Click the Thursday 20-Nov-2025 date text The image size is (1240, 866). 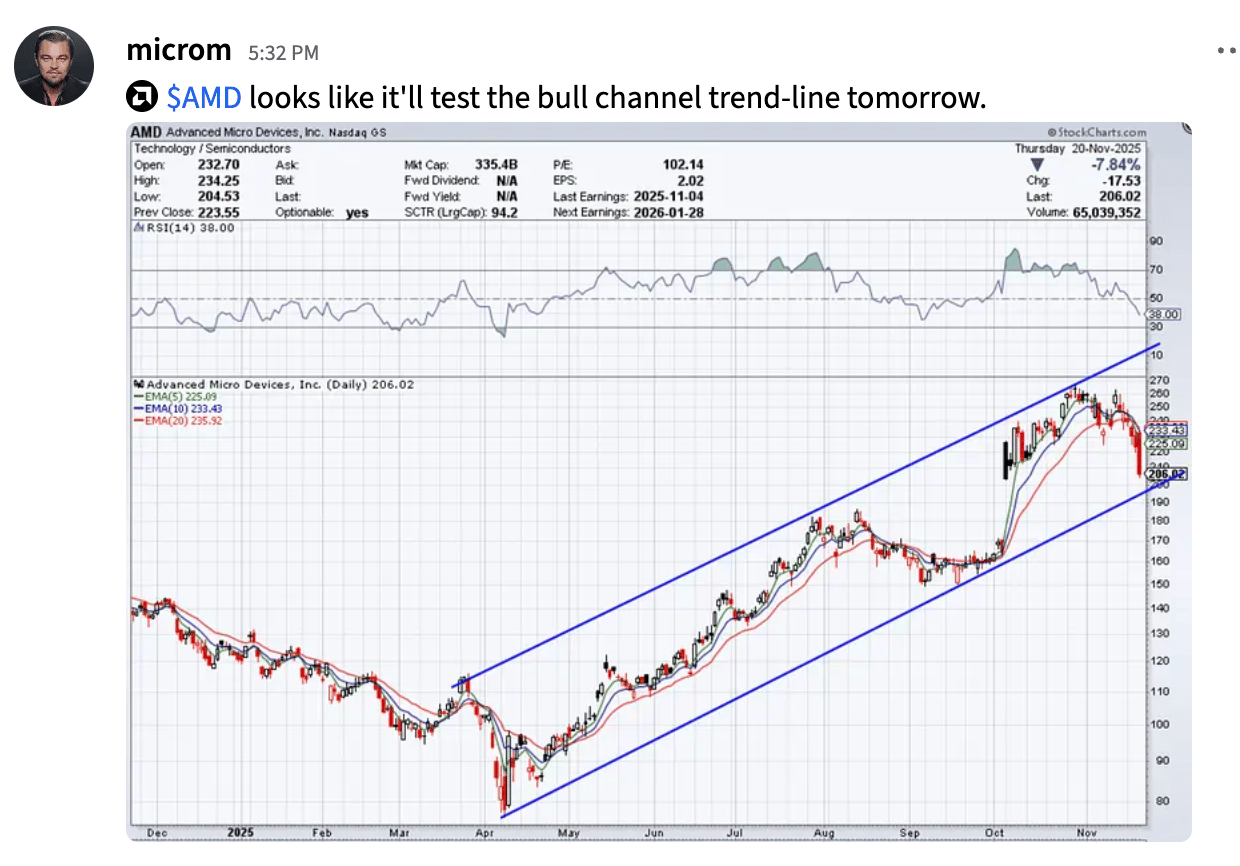pyautogui.click(x=1078, y=148)
